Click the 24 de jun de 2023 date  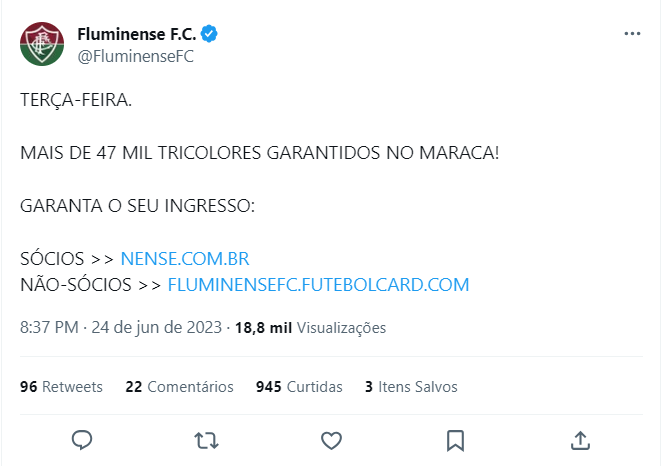(156, 327)
